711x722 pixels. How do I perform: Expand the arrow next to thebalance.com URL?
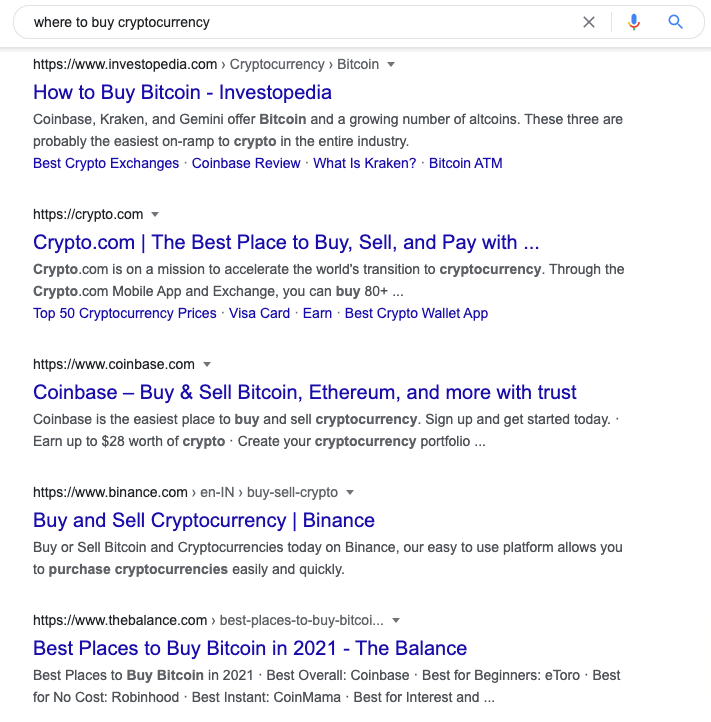click(397, 621)
